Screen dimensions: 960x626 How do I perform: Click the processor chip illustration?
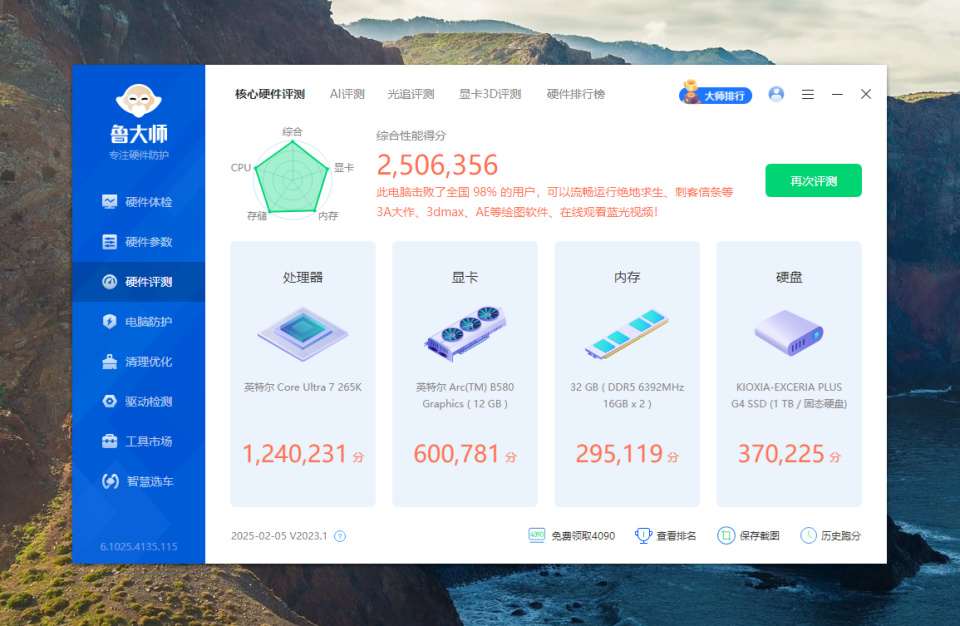tap(302, 334)
